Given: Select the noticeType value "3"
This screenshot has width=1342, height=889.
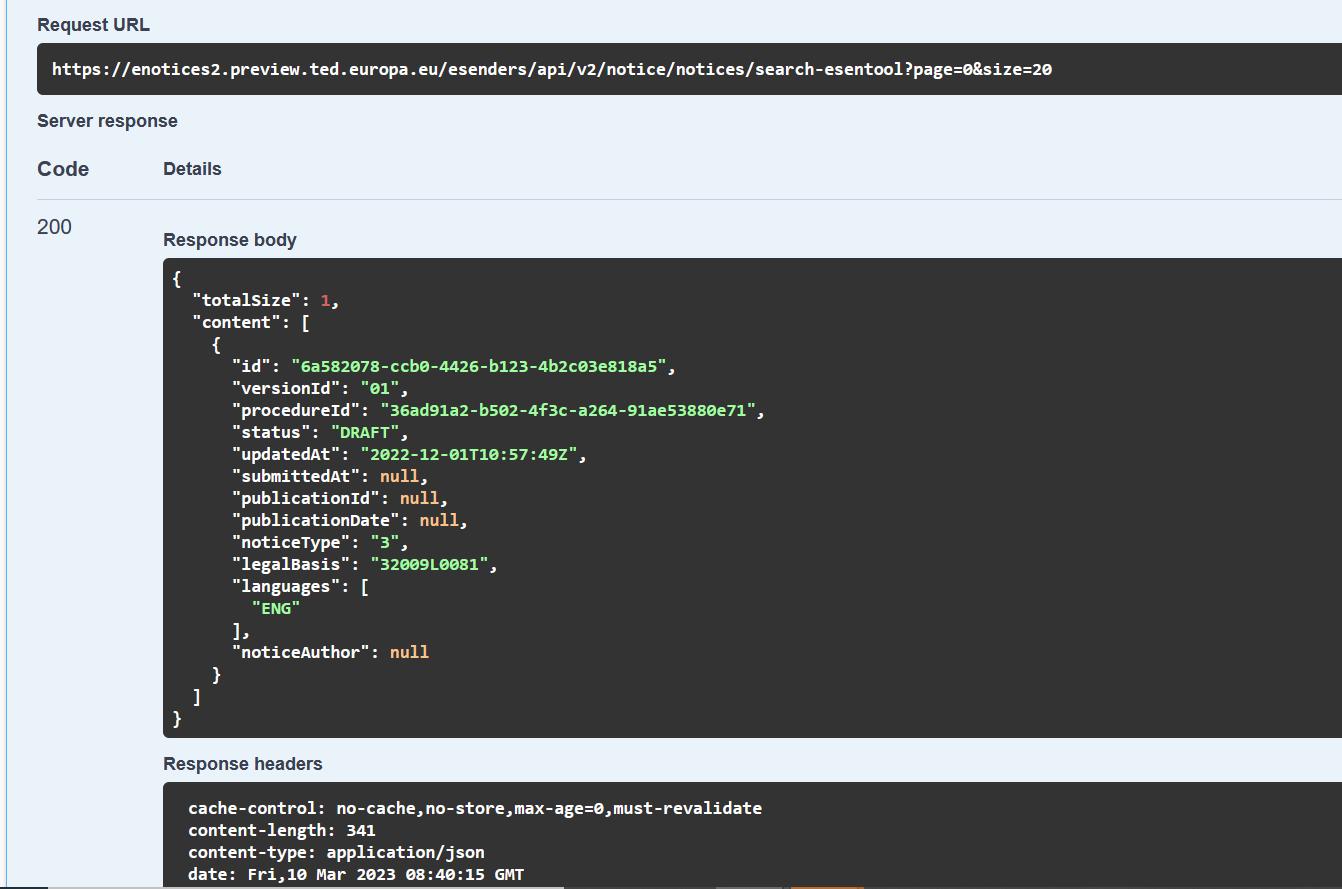Looking at the screenshot, I should click(x=384, y=542).
